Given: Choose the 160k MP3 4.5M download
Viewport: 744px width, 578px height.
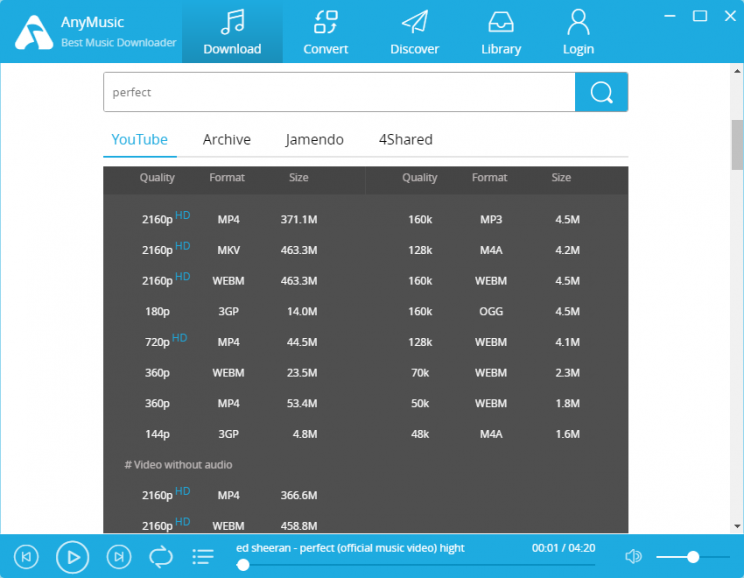Looking at the screenshot, I should tap(490, 220).
